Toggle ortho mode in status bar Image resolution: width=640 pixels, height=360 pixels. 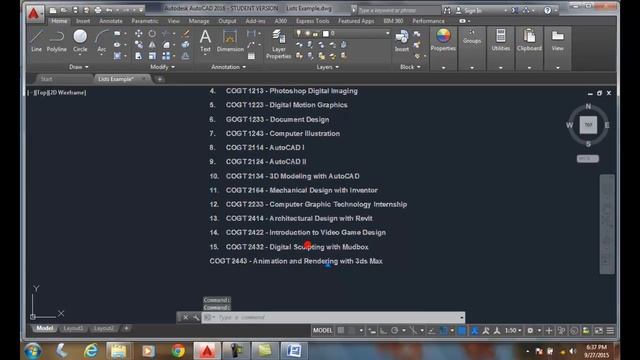(x=383, y=331)
